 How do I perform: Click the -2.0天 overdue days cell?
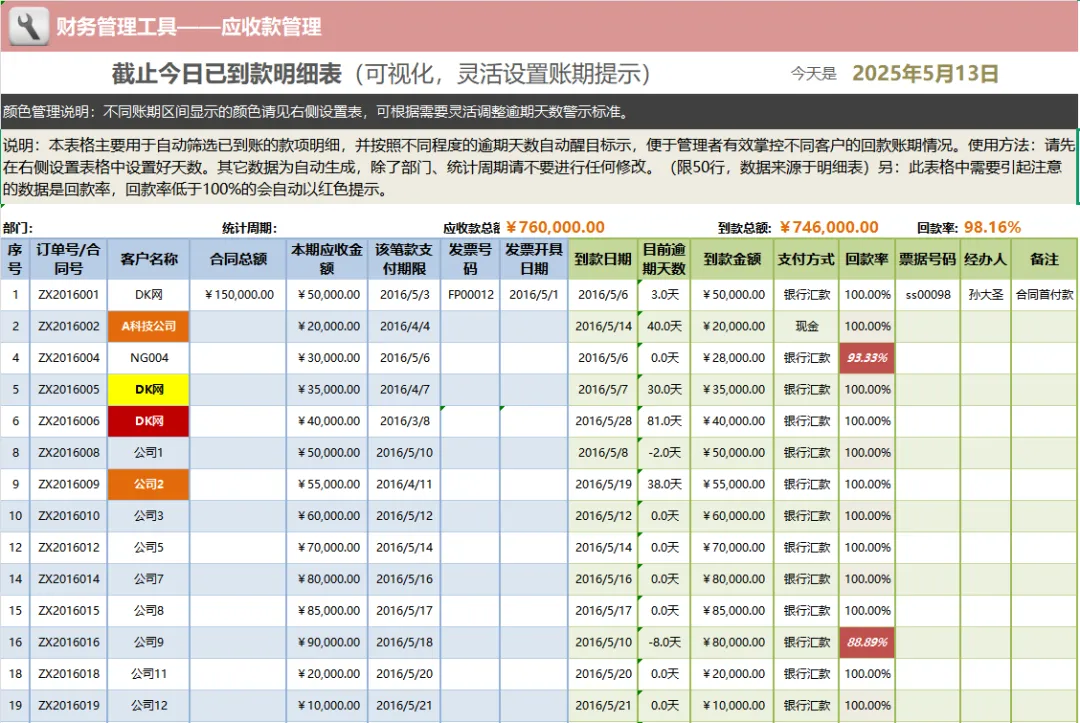pyautogui.click(x=665, y=453)
